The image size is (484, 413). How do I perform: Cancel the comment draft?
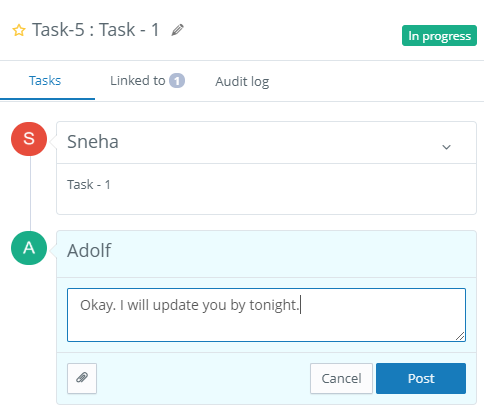(x=341, y=378)
